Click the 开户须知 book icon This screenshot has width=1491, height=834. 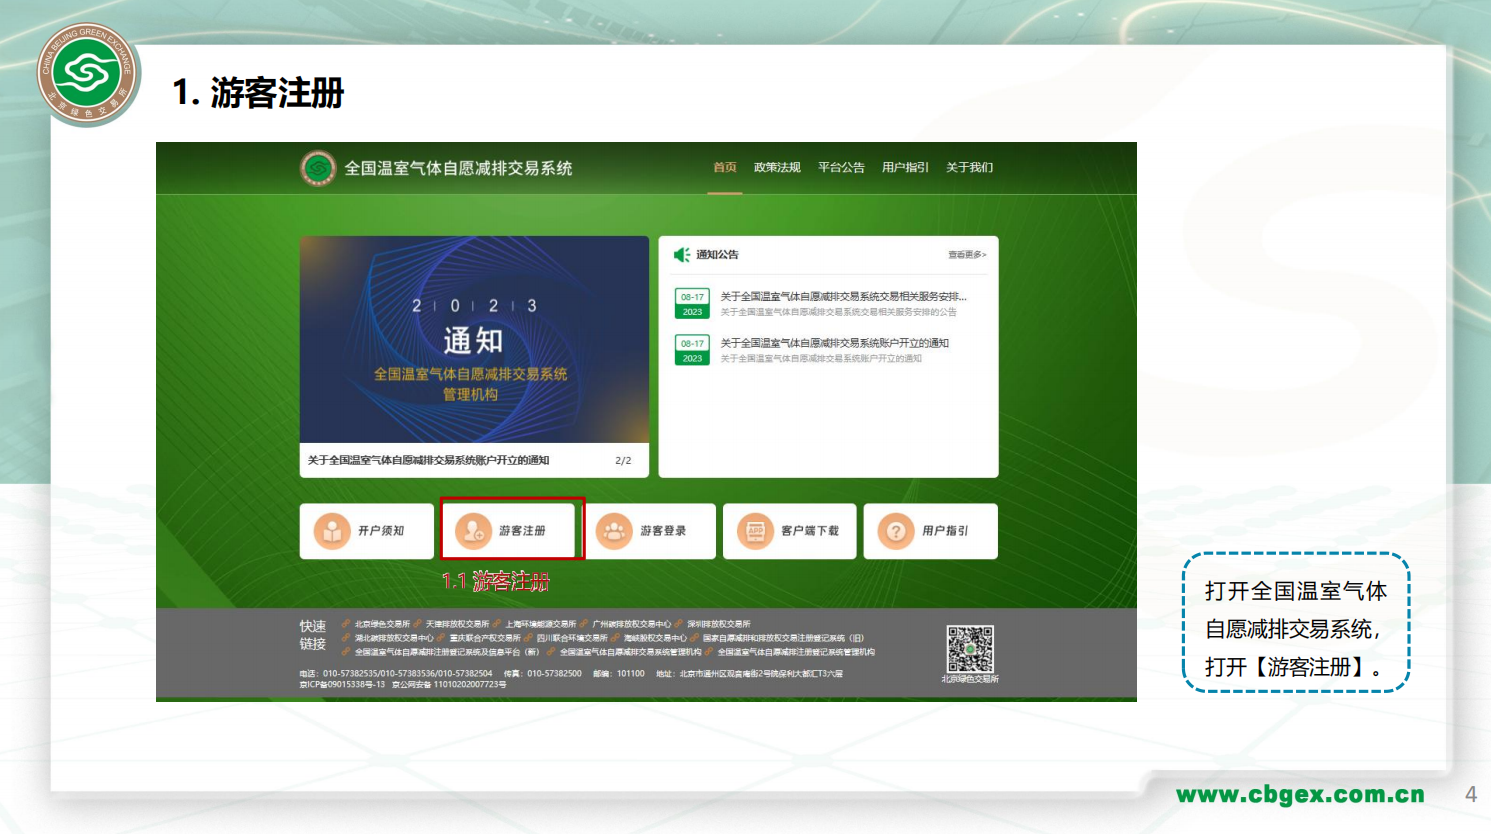[x=332, y=531]
